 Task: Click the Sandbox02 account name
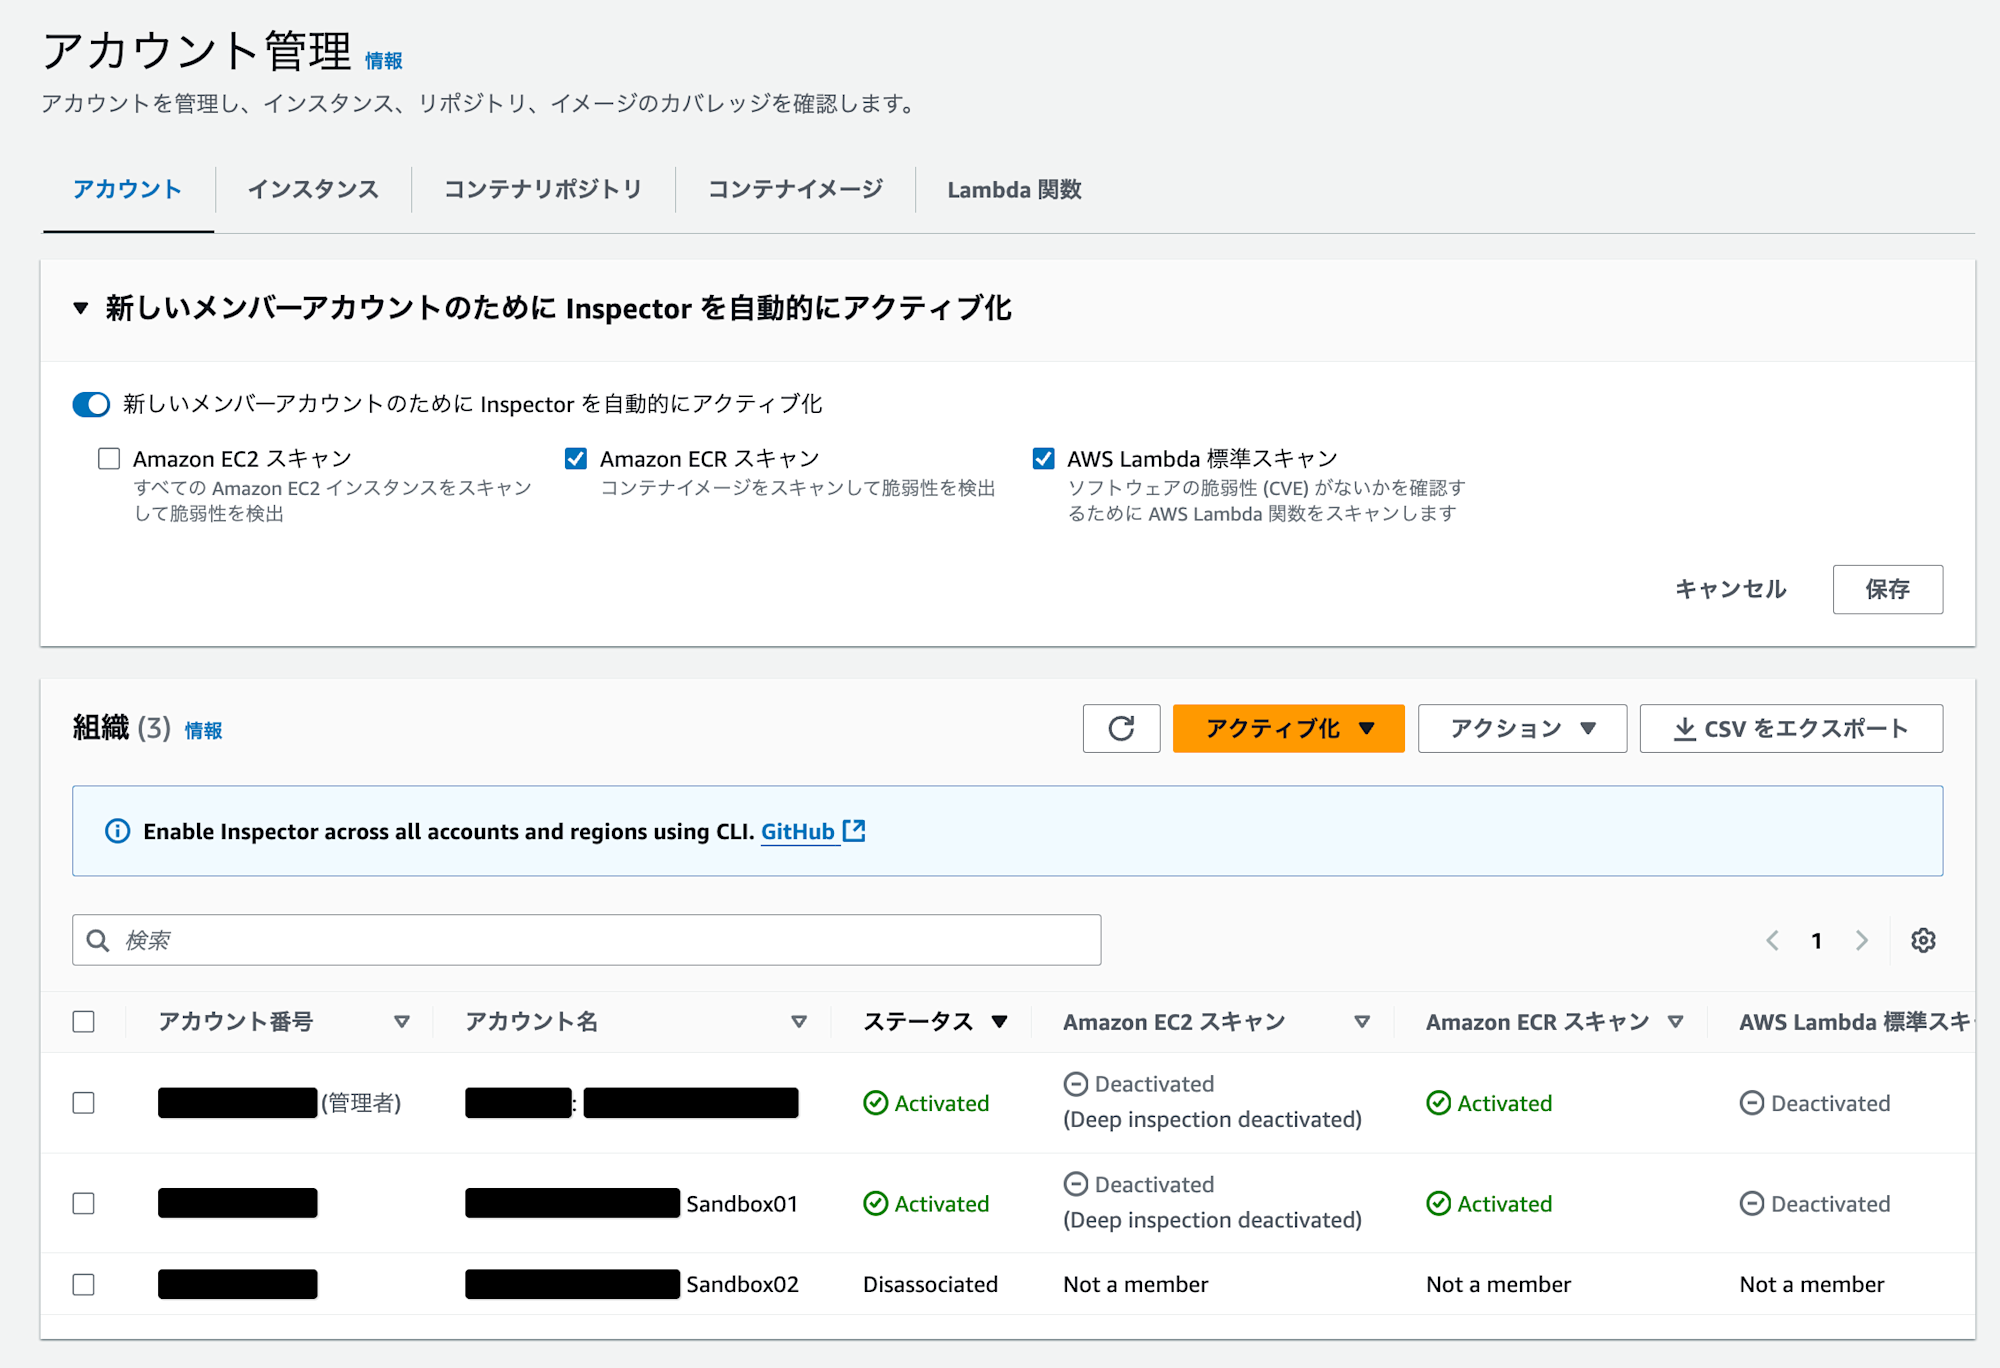742,1284
